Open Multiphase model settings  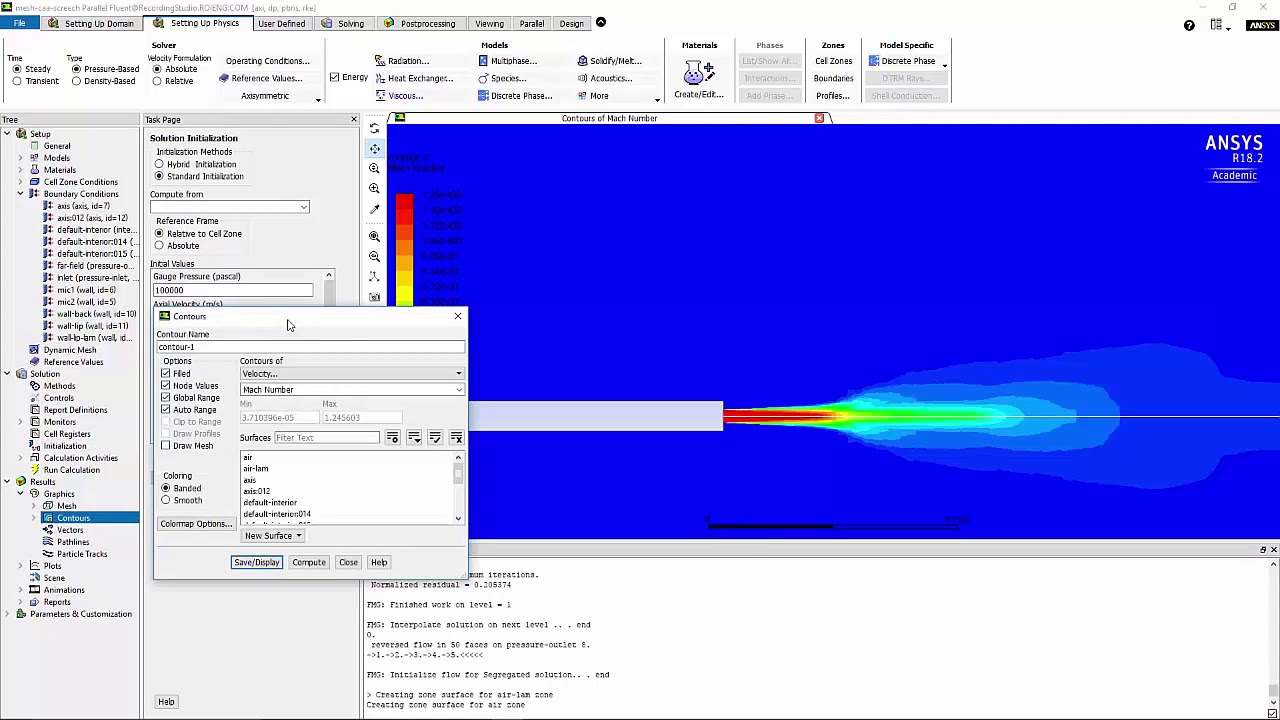tap(507, 61)
